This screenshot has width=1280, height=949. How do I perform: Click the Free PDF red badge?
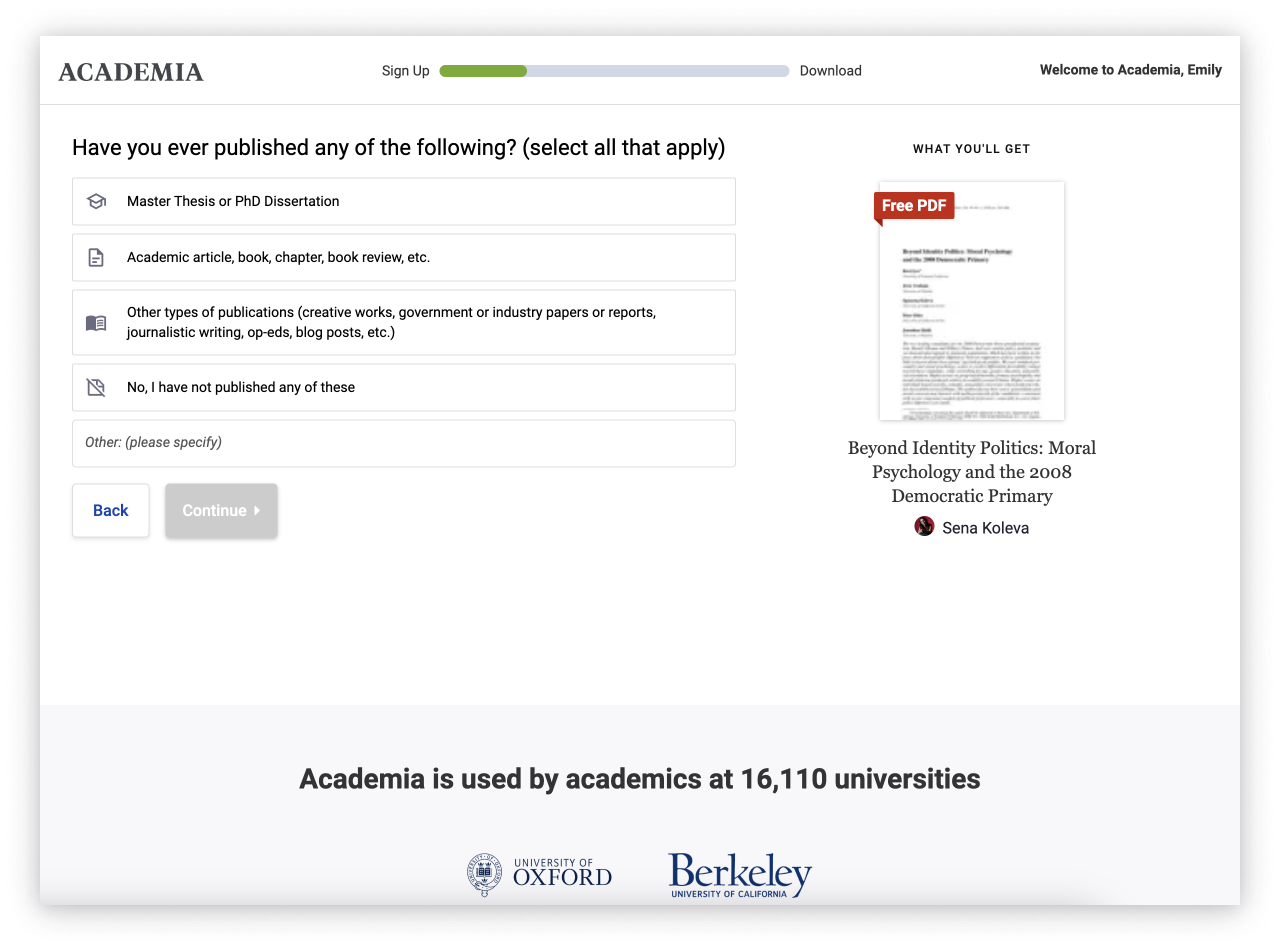coord(914,206)
